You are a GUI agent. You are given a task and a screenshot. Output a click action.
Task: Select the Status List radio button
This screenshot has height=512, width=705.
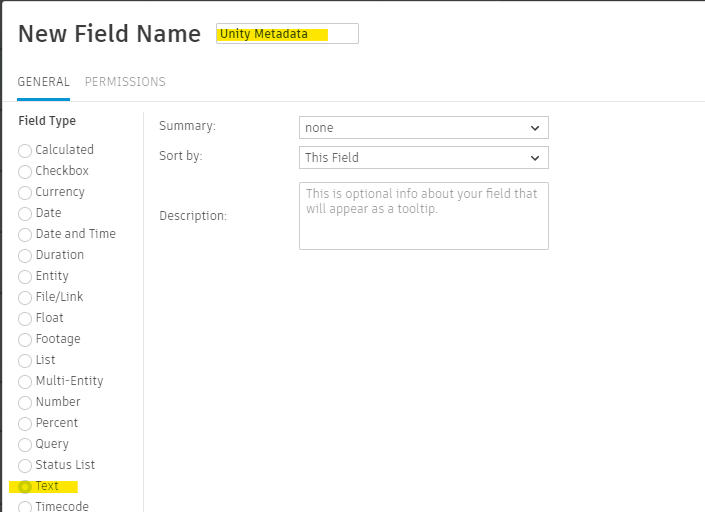(x=25, y=465)
